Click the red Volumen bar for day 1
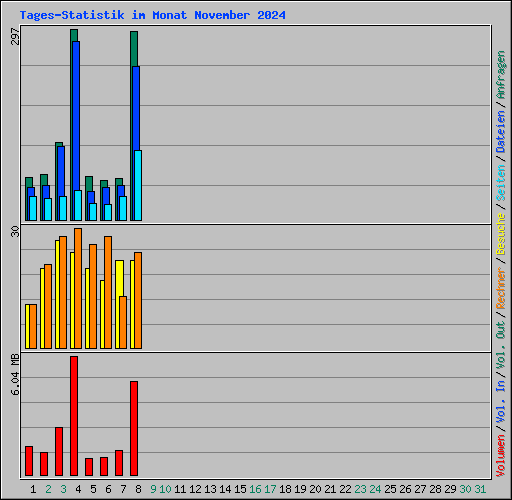This screenshot has width=512, height=500. tap(29, 461)
